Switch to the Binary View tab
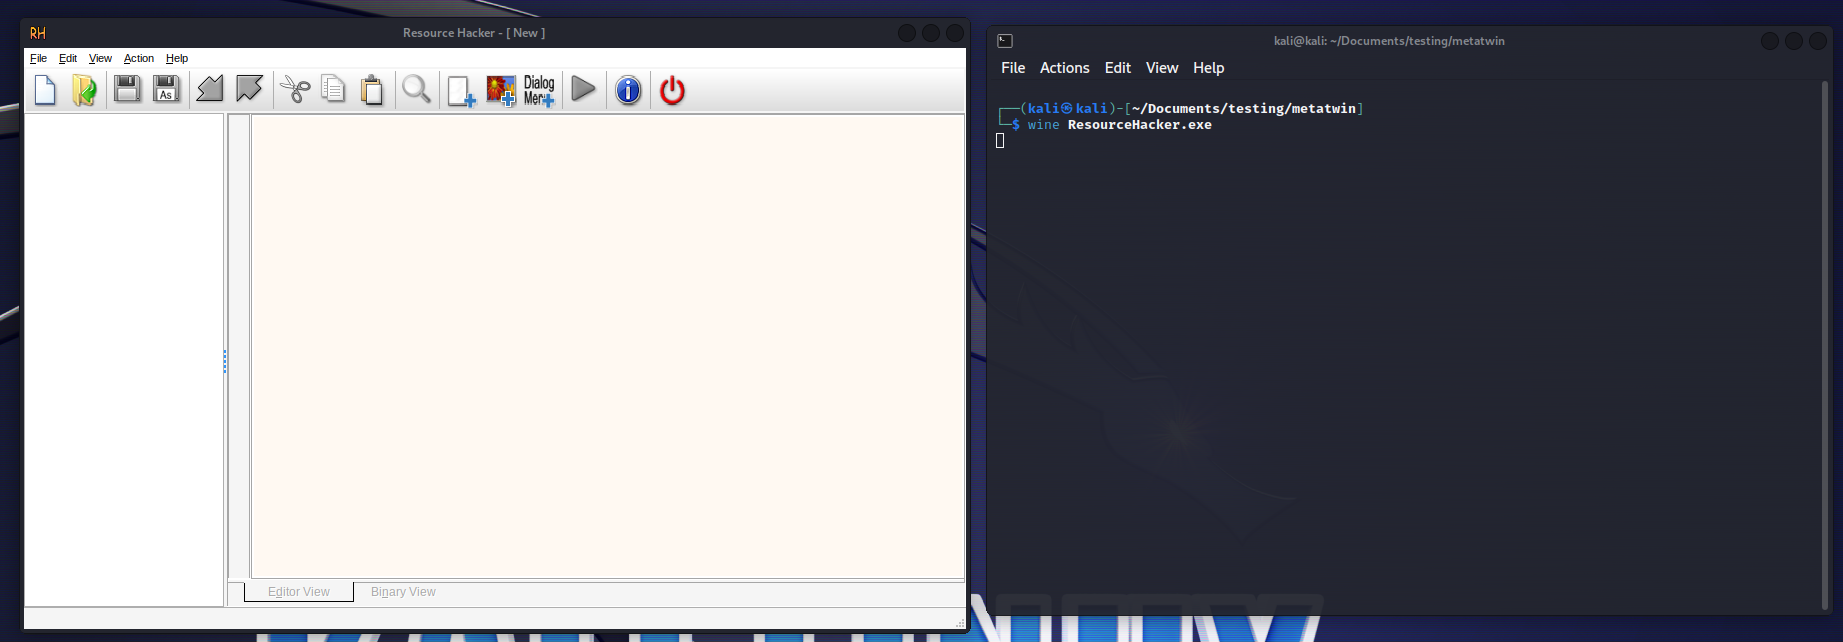This screenshot has width=1843, height=642. click(x=403, y=592)
